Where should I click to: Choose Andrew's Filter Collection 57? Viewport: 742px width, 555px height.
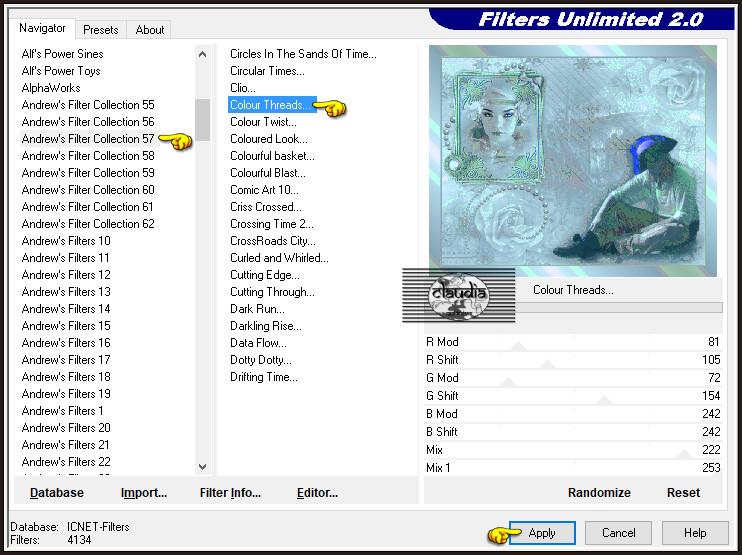tap(88, 139)
